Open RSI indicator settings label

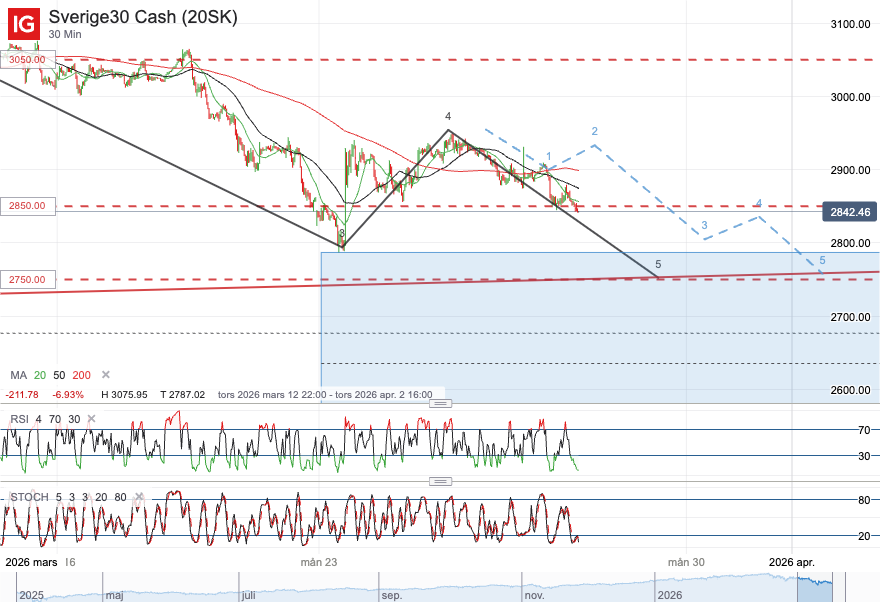pos(19,419)
